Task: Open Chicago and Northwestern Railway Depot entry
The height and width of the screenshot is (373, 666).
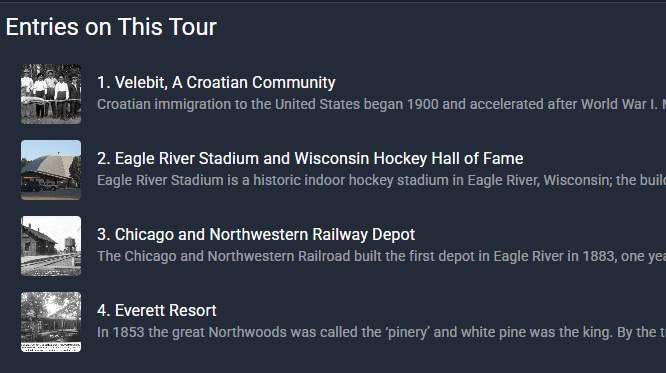Action: coord(256,235)
